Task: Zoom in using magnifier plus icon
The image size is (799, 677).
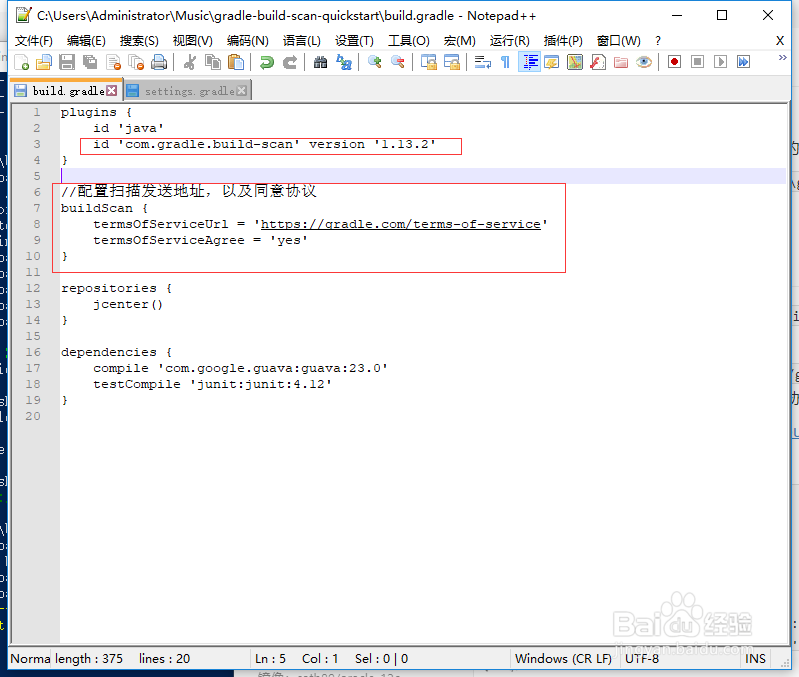Action: pos(375,62)
